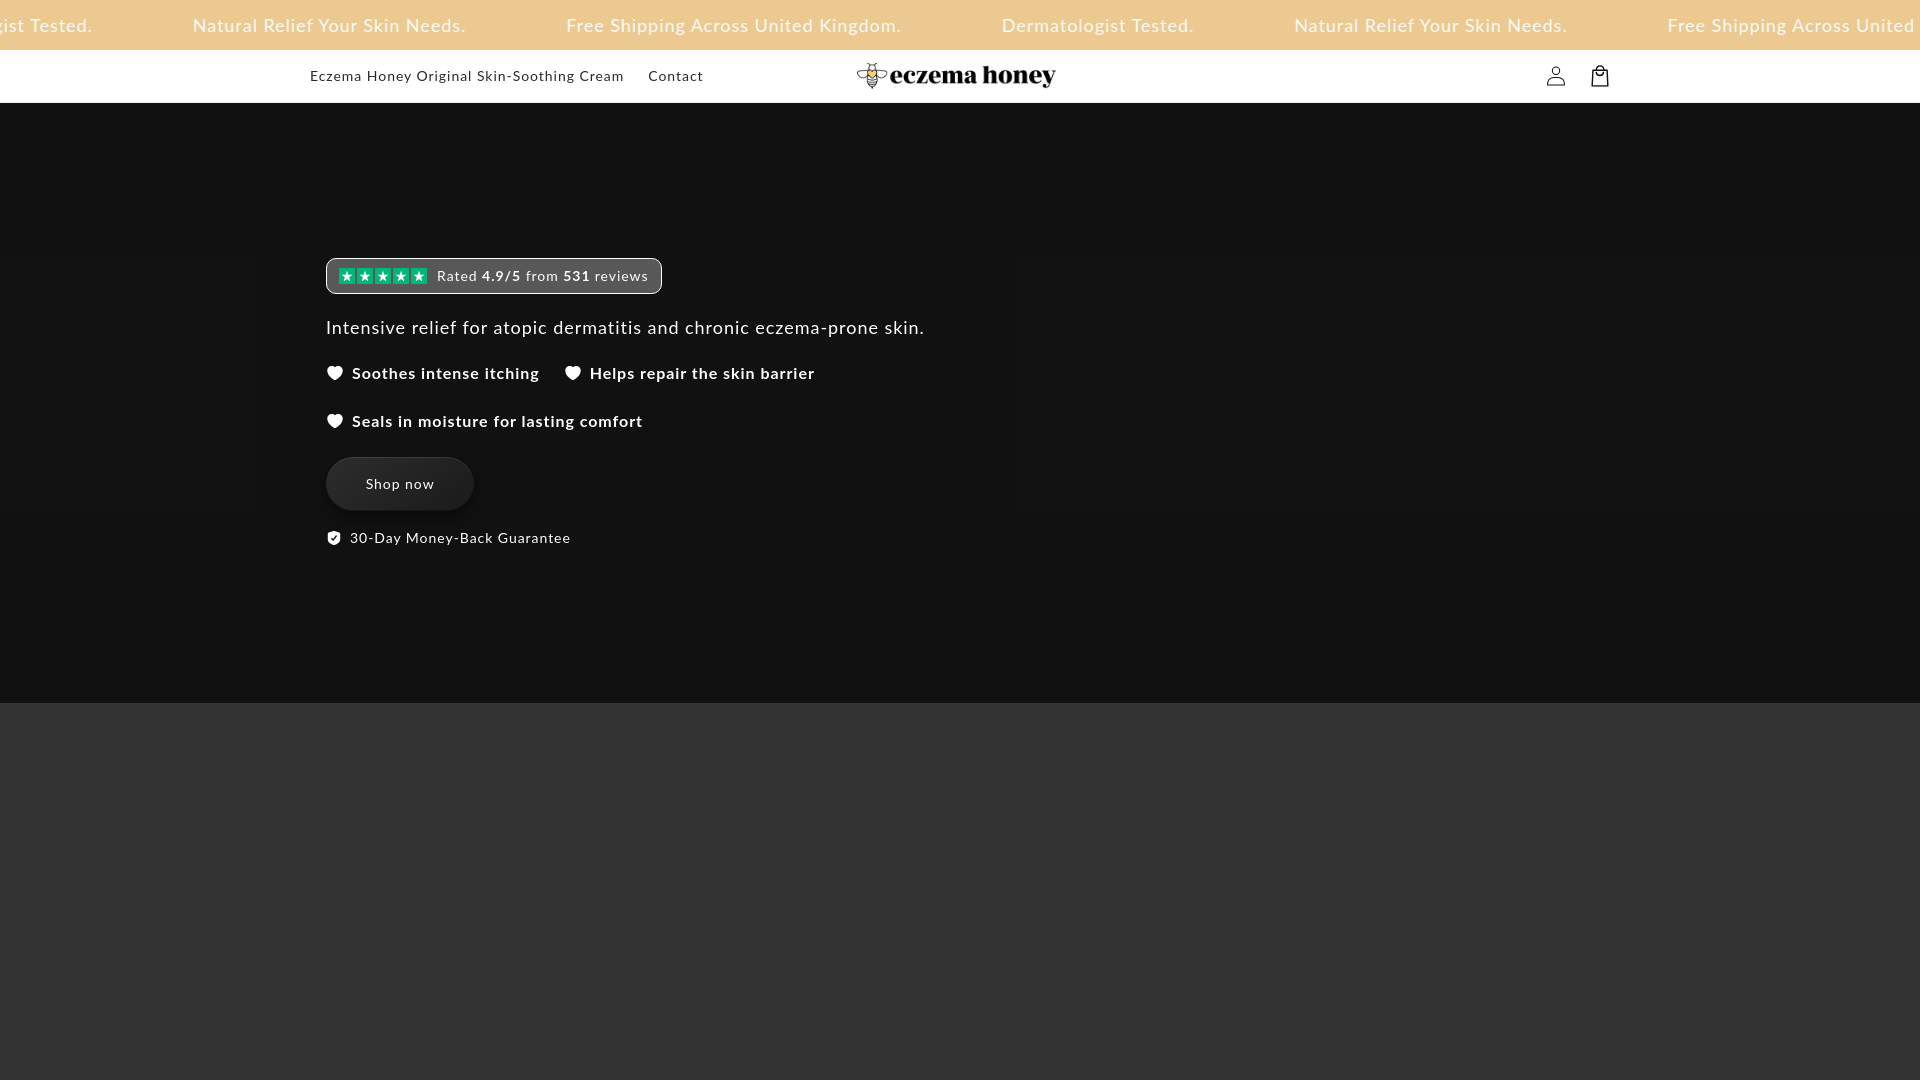The height and width of the screenshot is (1080, 1920).
Task: Open the account login icon
Action: [x=1555, y=76]
